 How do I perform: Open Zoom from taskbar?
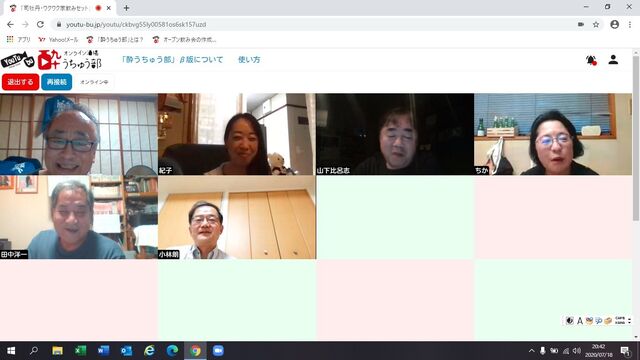coord(218,351)
